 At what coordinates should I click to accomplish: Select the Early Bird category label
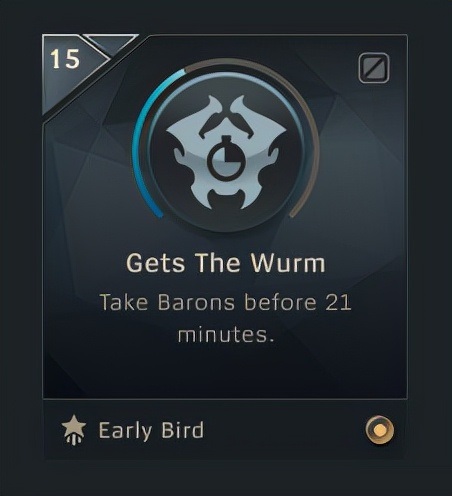pyautogui.click(x=151, y=430)
